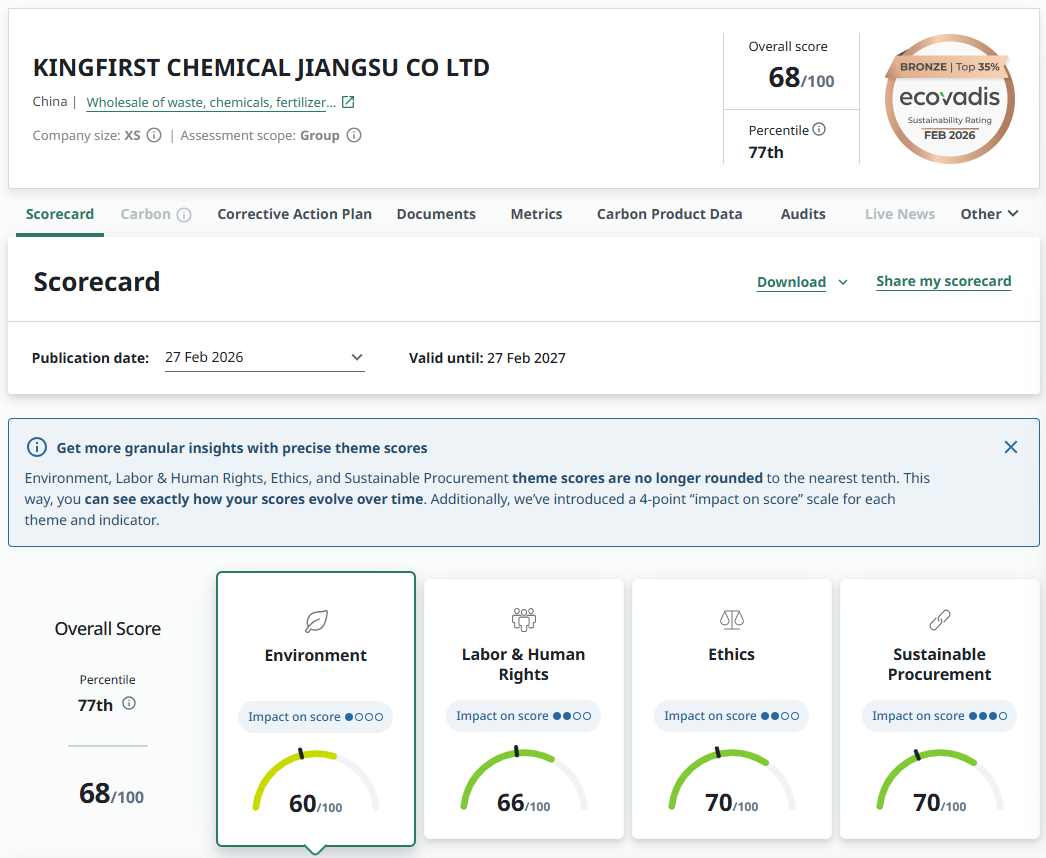Viewport: 1046px width, 858px height.
Task: Select the Sustainable Procurement leaf chain icon
Action: coord(939,620)
